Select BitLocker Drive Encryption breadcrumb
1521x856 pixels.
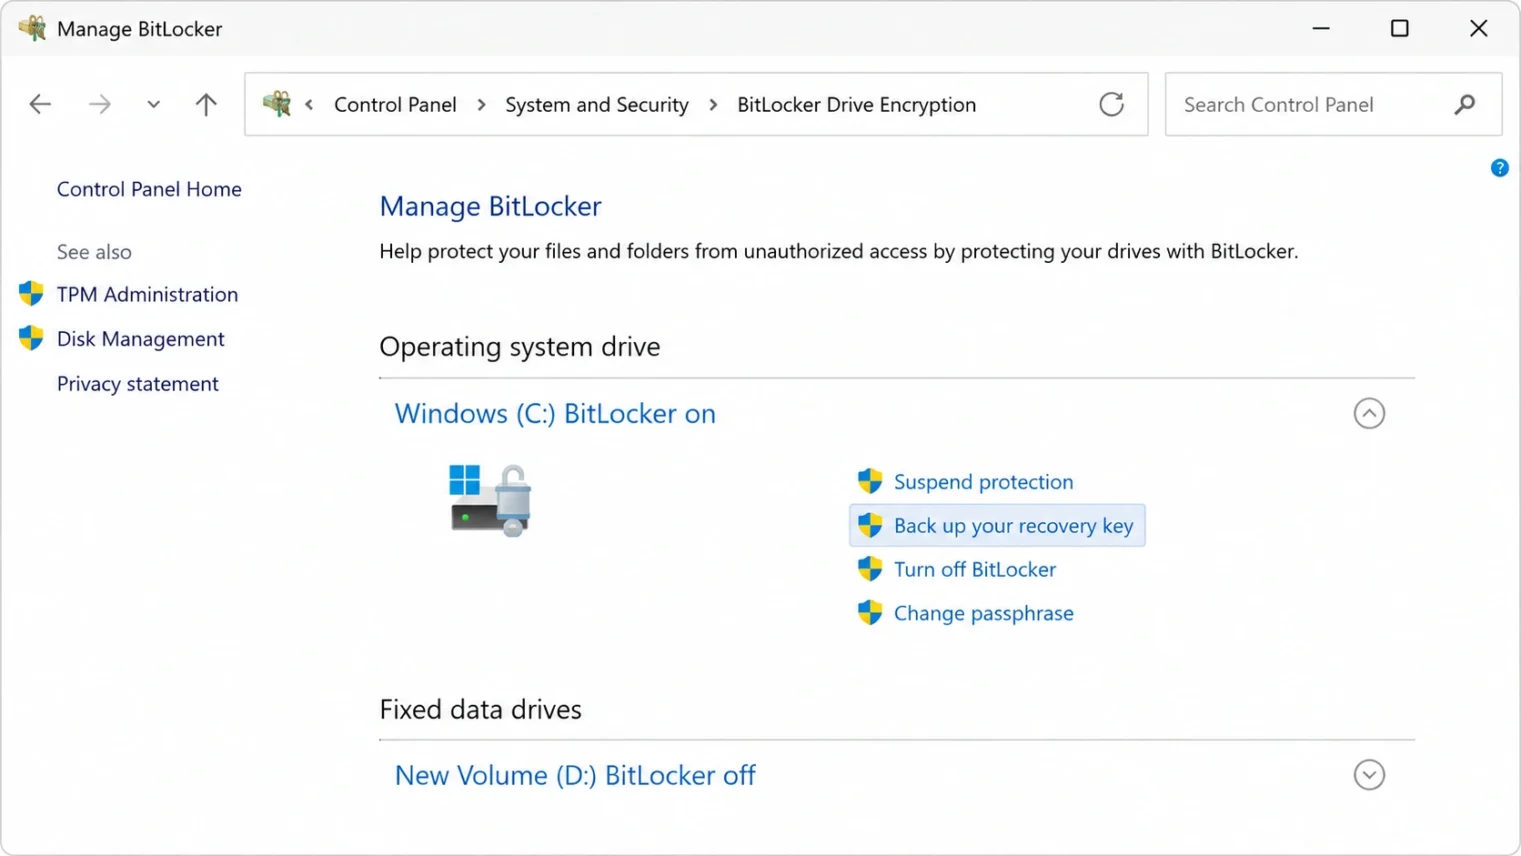point(856,104)
